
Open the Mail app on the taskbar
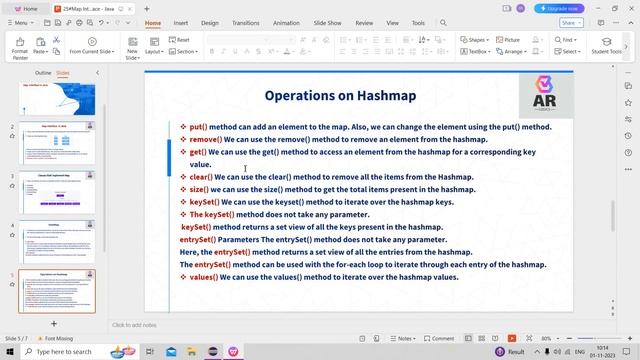point(171,351)
